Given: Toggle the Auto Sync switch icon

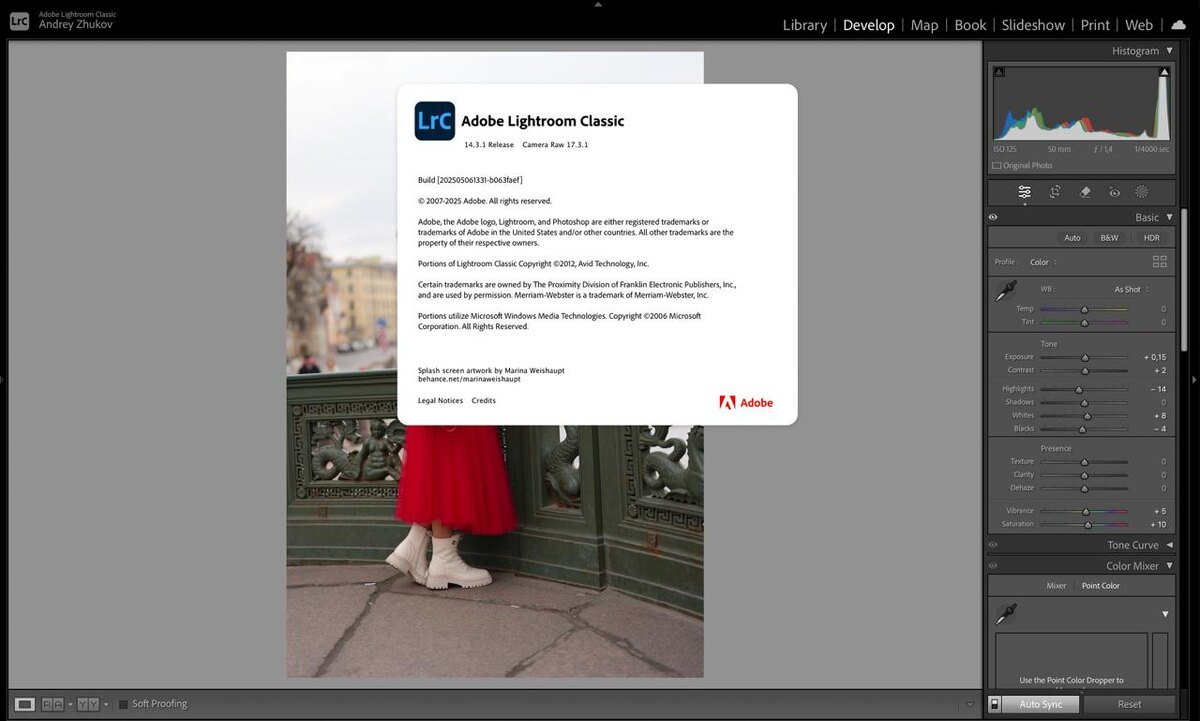Looking at the screenshot, I should click(994, 704).
